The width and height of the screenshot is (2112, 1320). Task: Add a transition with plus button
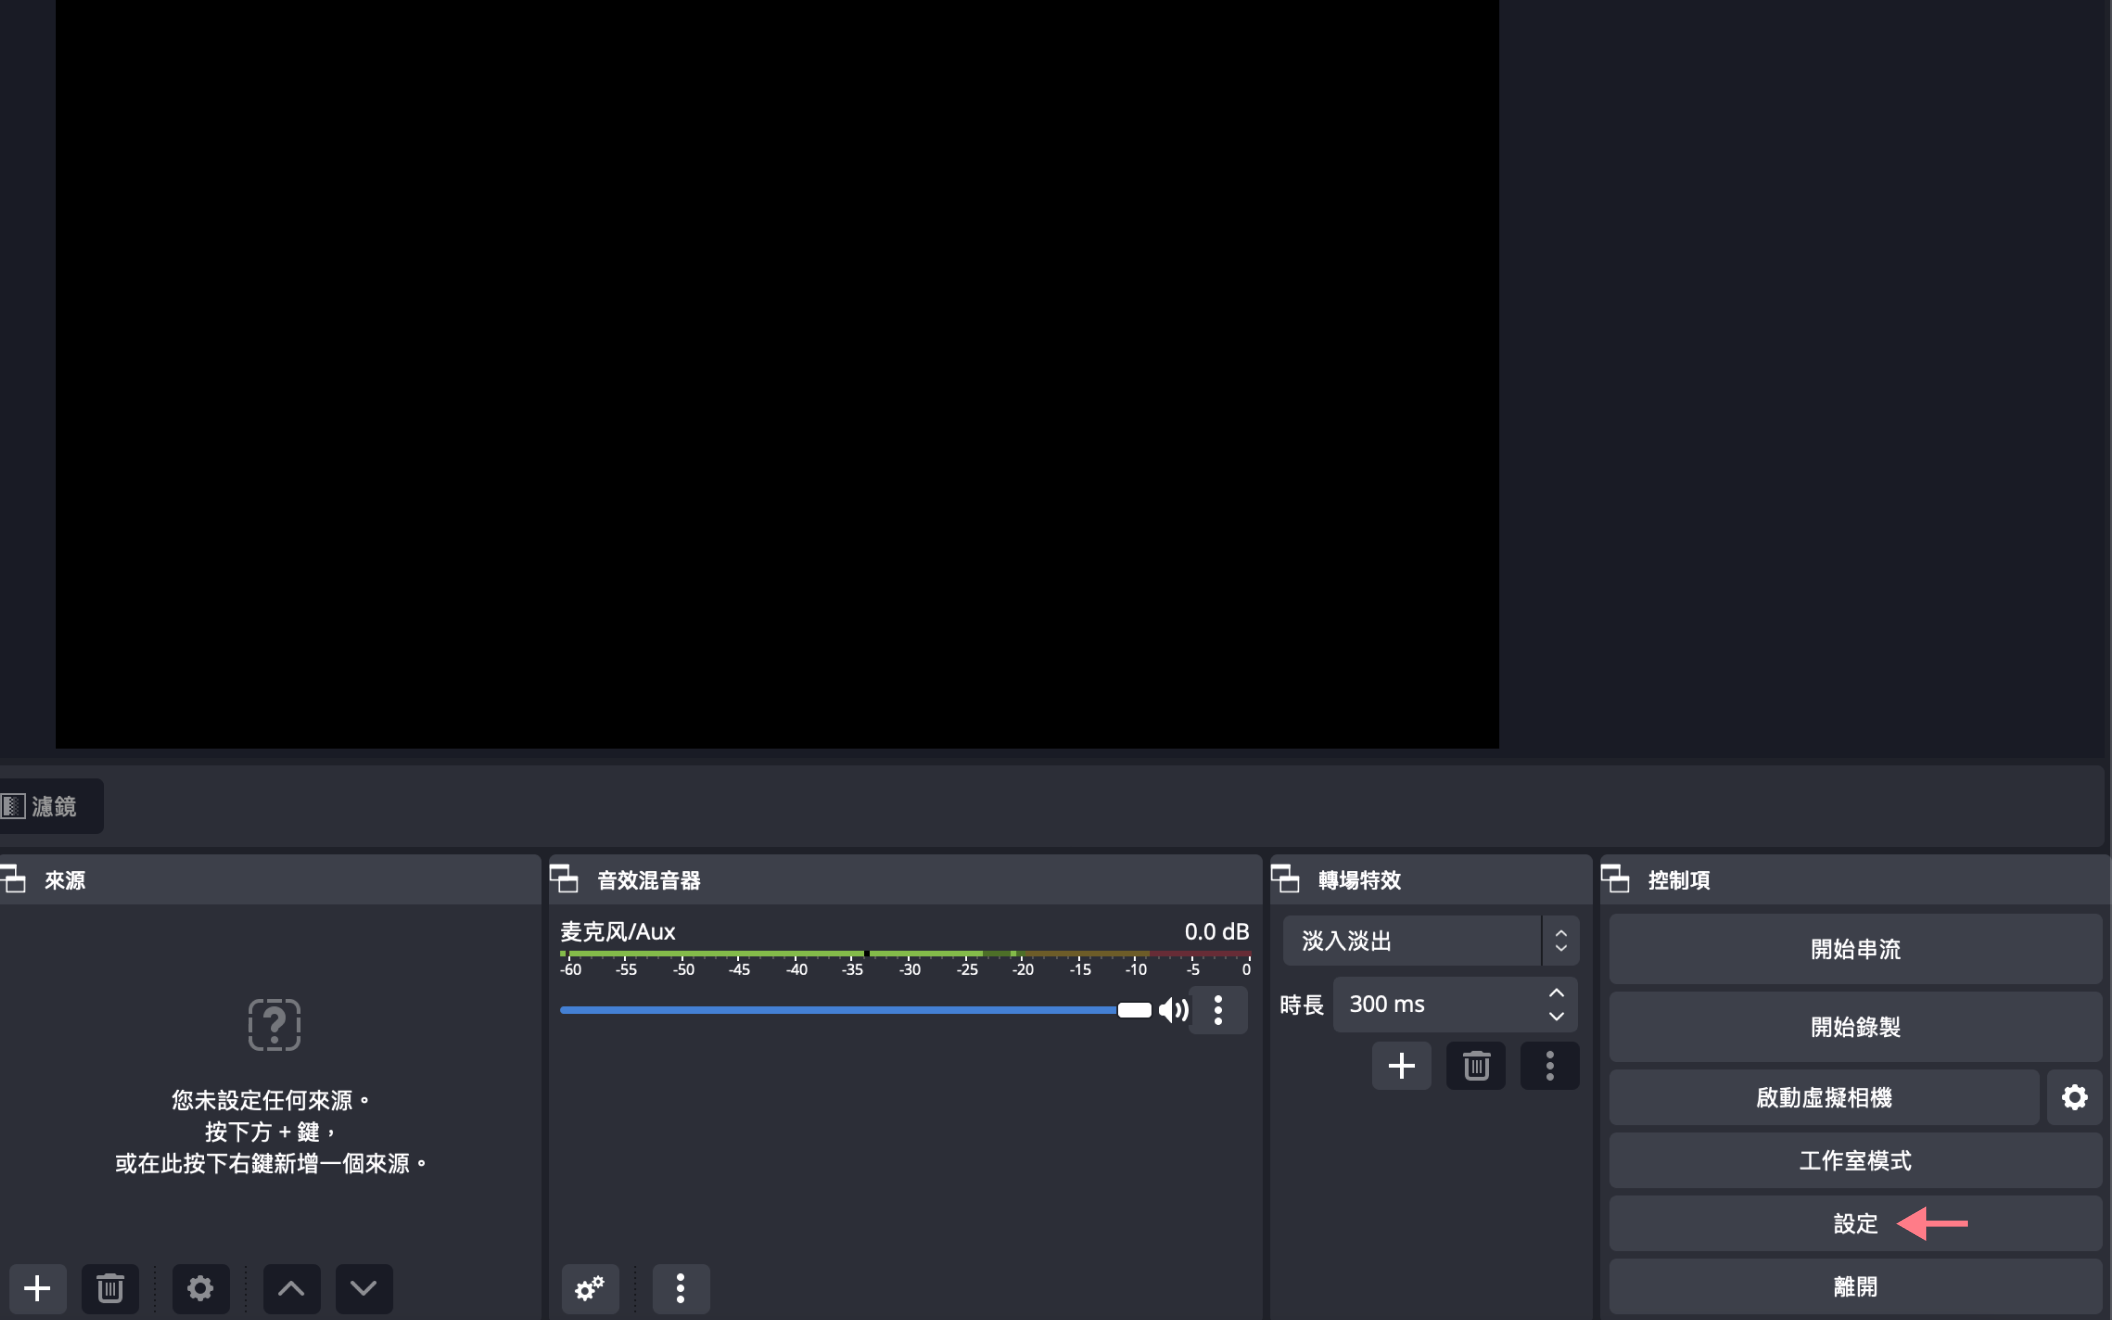[1401, 1066]
